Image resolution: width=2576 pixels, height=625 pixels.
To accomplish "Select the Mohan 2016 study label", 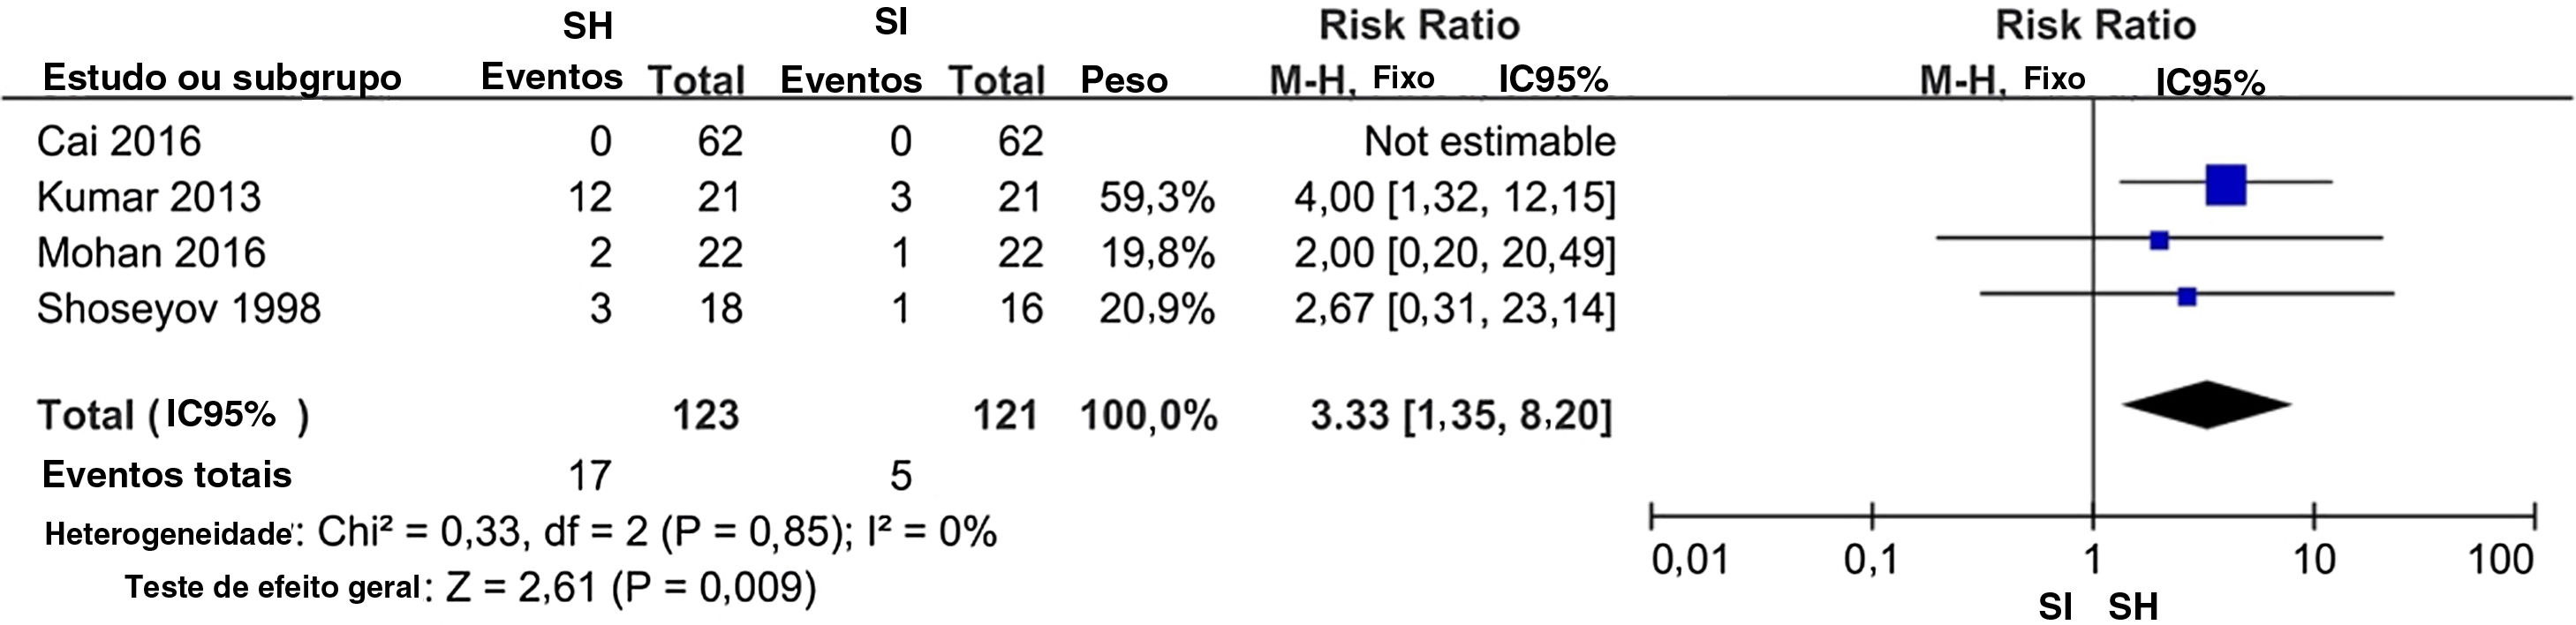I will tap(151, 253).
